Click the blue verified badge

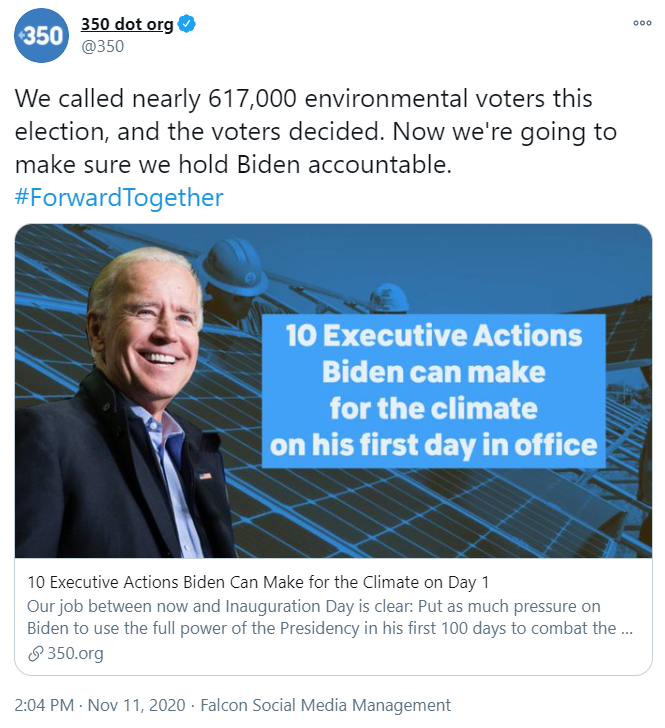(x=186, y=25)
